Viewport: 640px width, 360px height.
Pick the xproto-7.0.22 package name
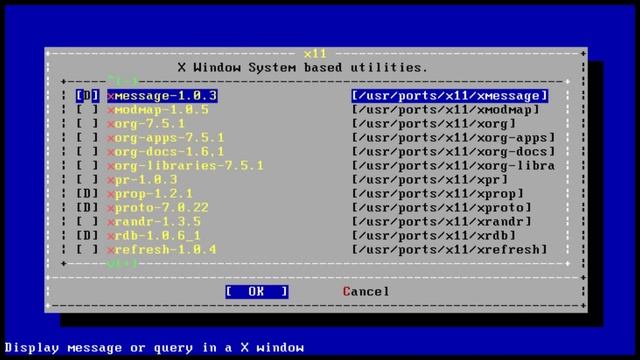coord(158,208)
